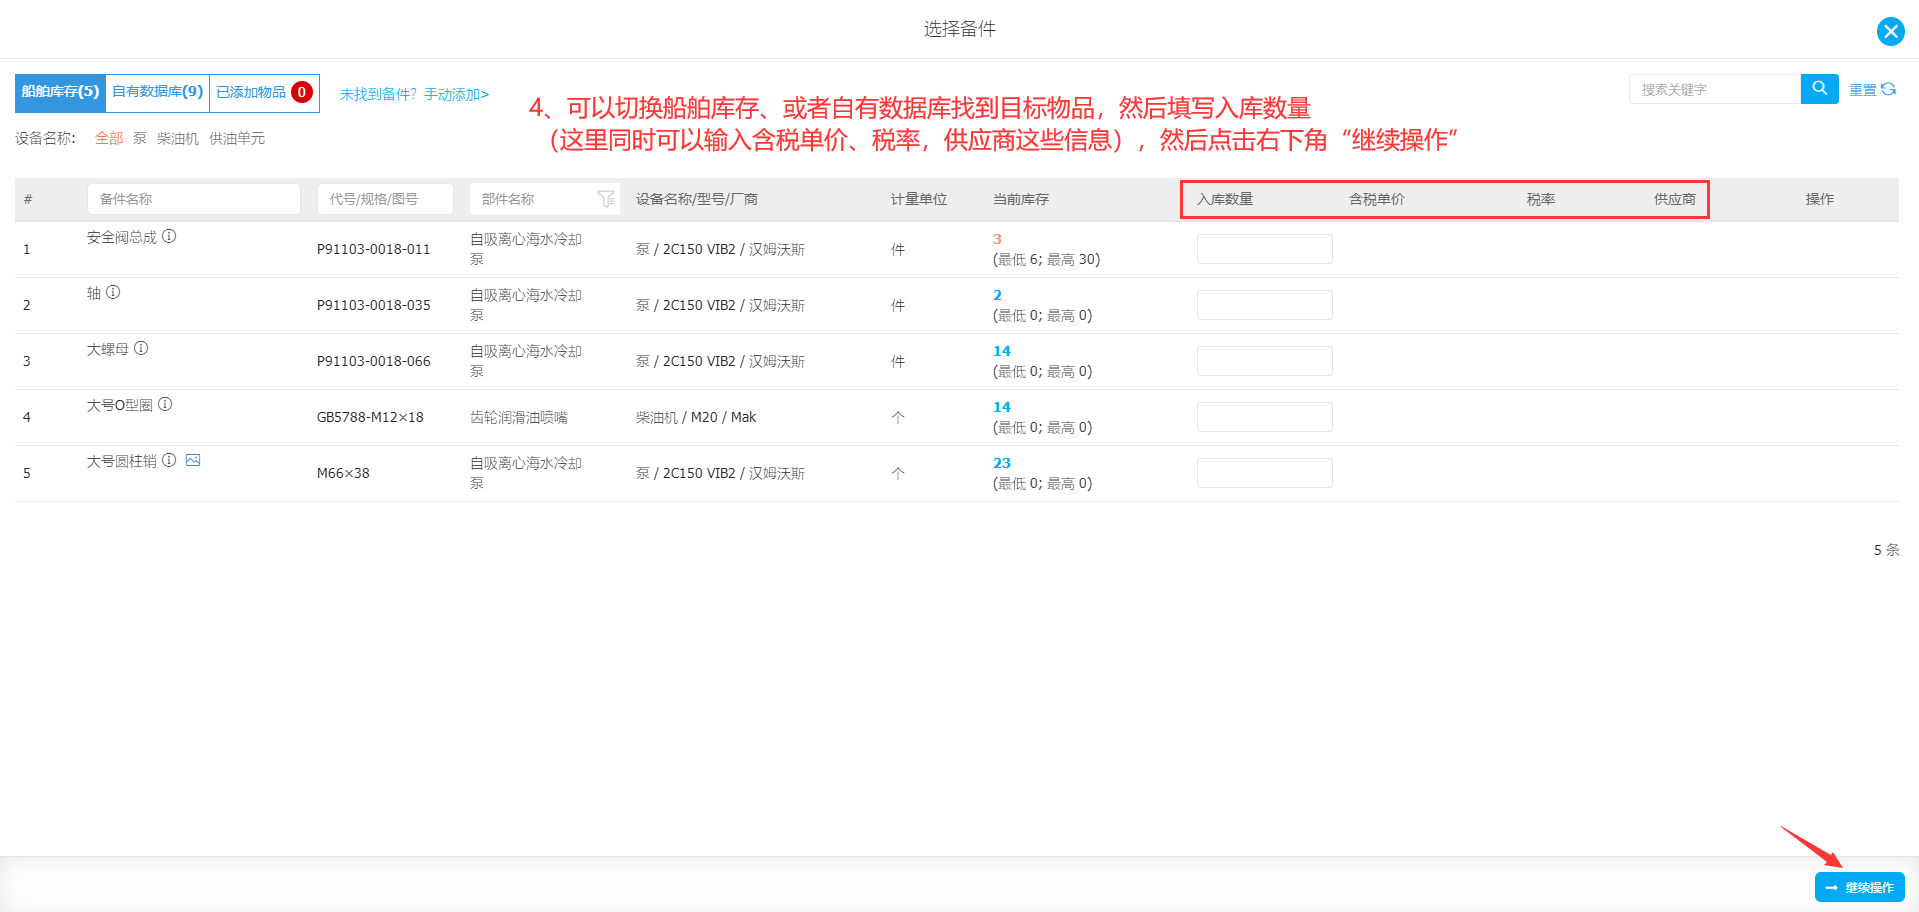Filter equipment by 泵
This screenshot has width=1919, height=912.
(x=140, y=138)
